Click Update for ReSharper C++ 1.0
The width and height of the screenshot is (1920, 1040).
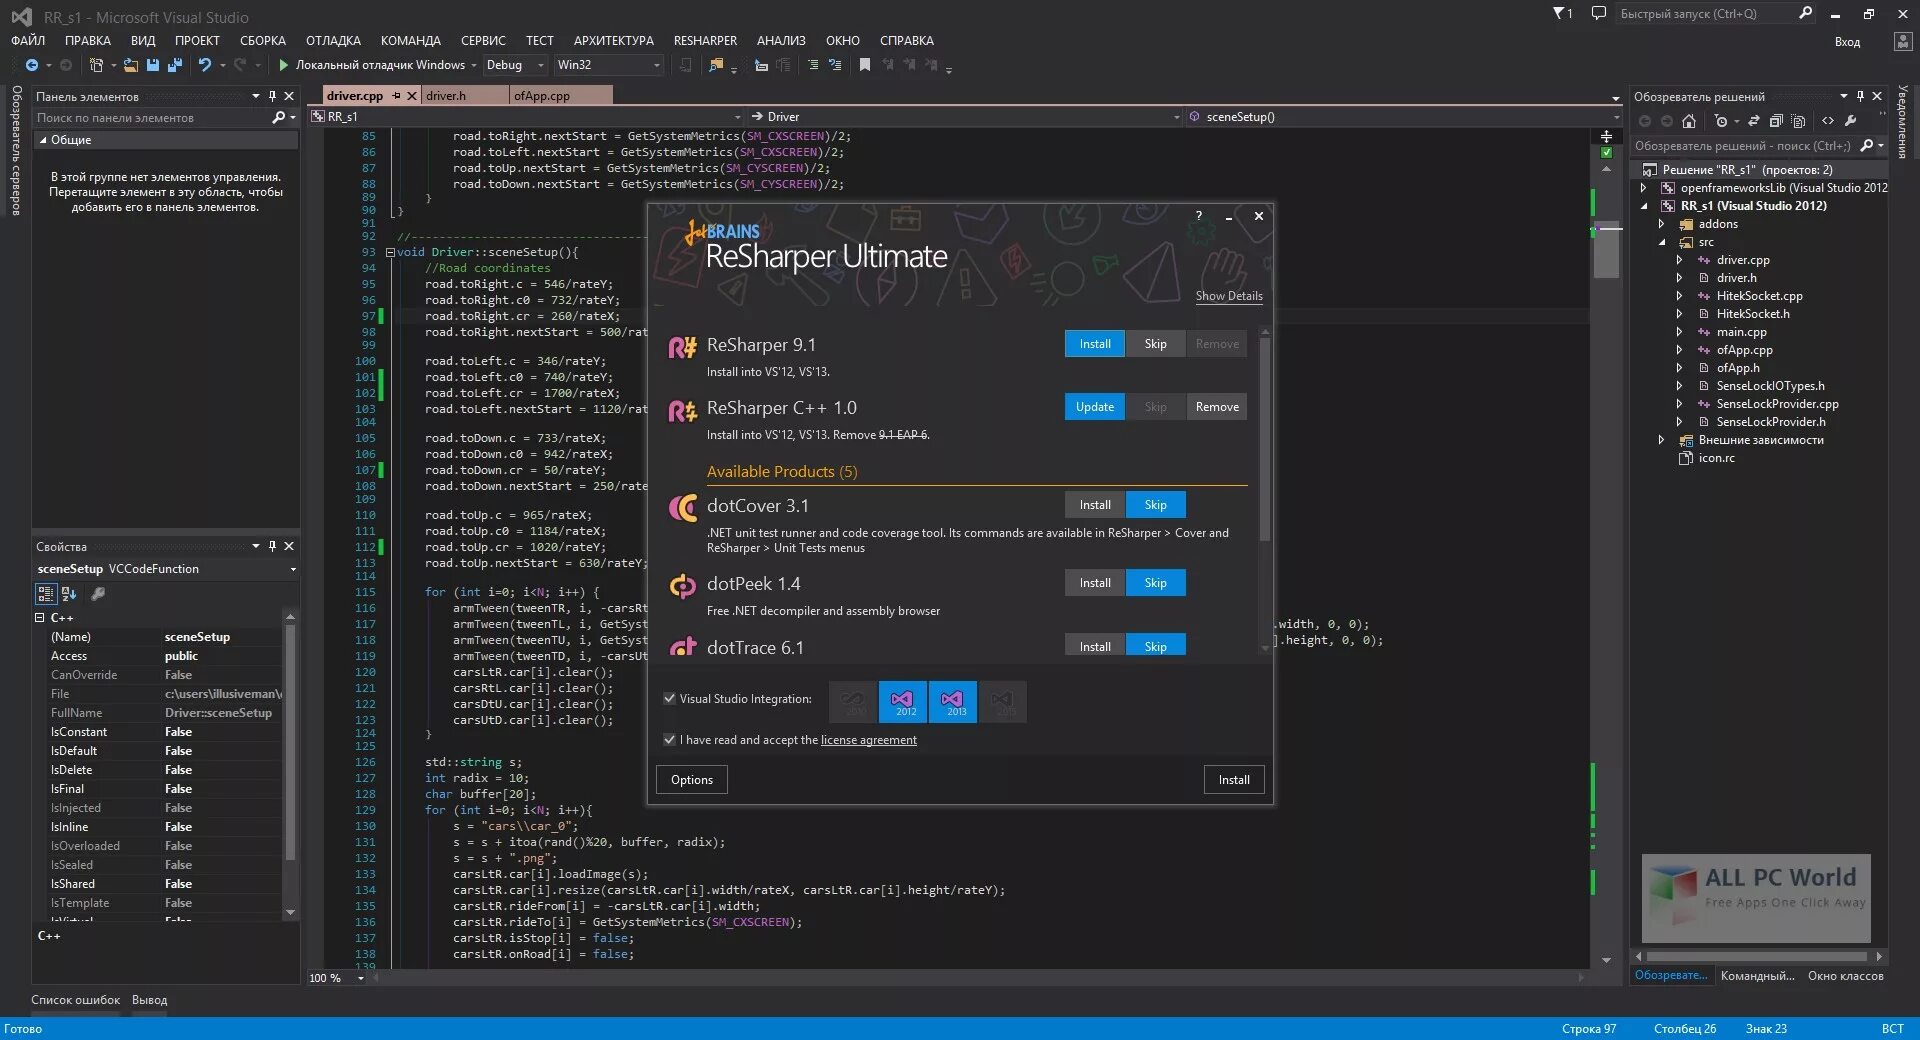point(1095,407)
